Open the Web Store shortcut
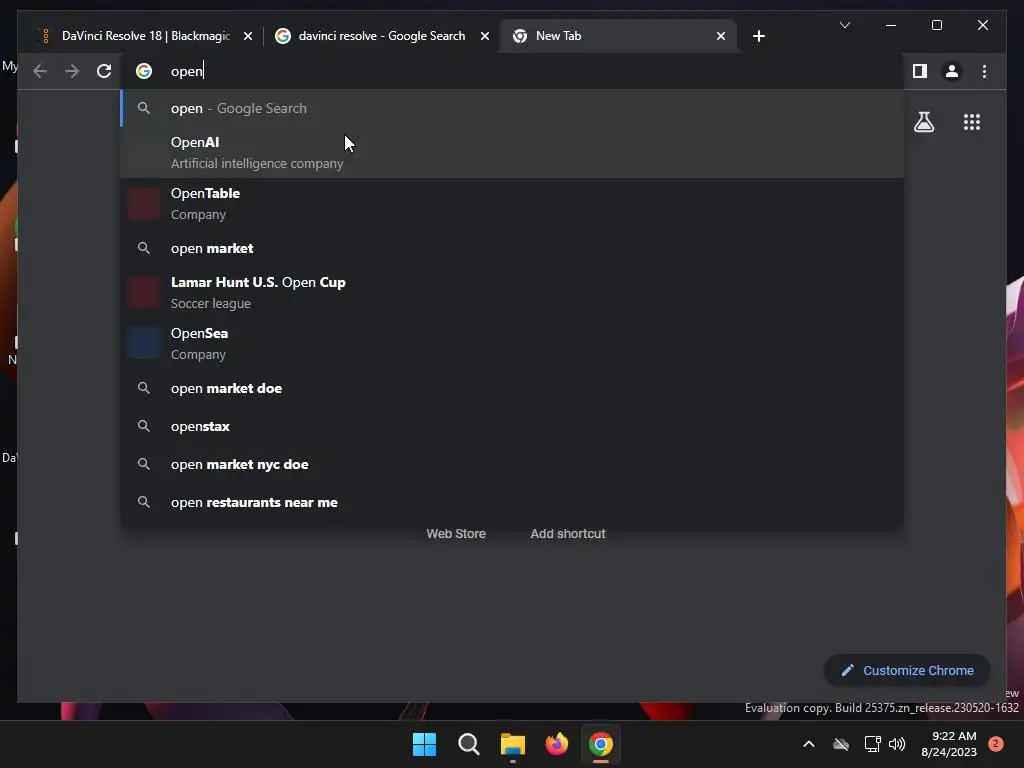Image resolution: width=1024 pixels, height=768 pixels. 456,534
